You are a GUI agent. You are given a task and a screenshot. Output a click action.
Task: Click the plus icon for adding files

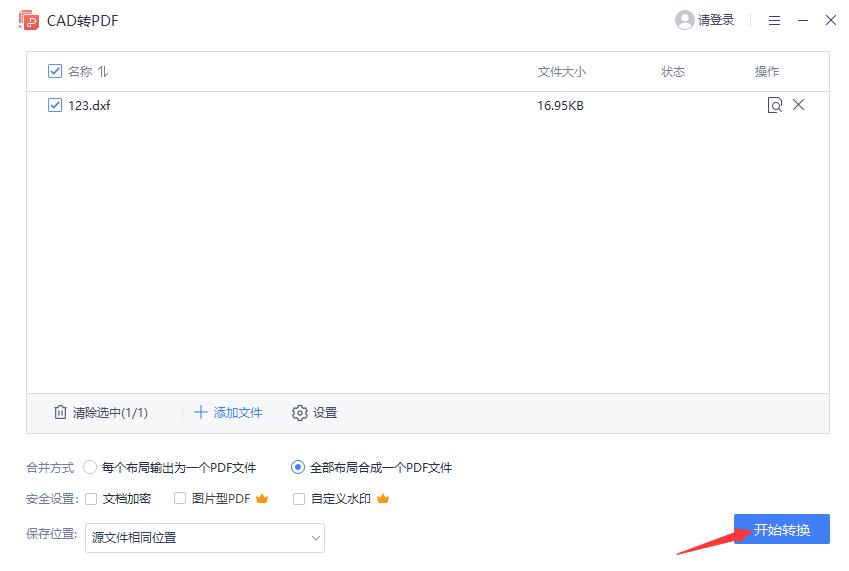point(200,412)
